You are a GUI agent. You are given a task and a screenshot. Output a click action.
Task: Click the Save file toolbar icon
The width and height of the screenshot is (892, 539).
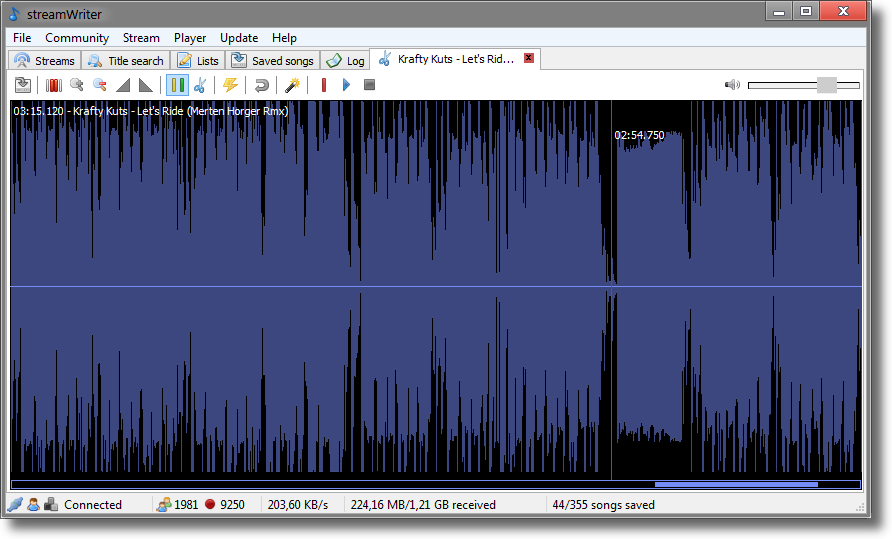[22, 85]
